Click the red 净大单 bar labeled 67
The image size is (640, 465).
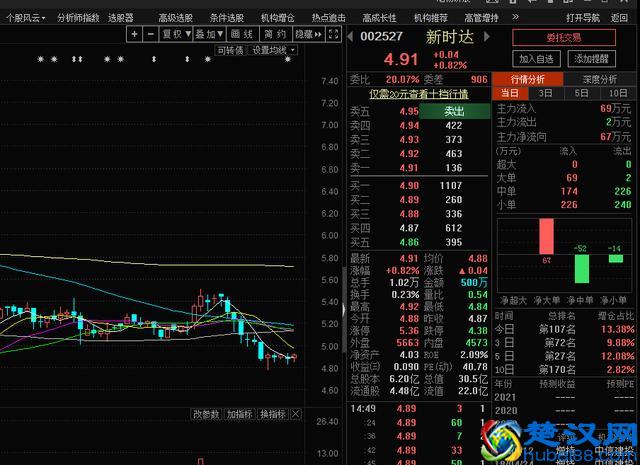click(546, 236)
